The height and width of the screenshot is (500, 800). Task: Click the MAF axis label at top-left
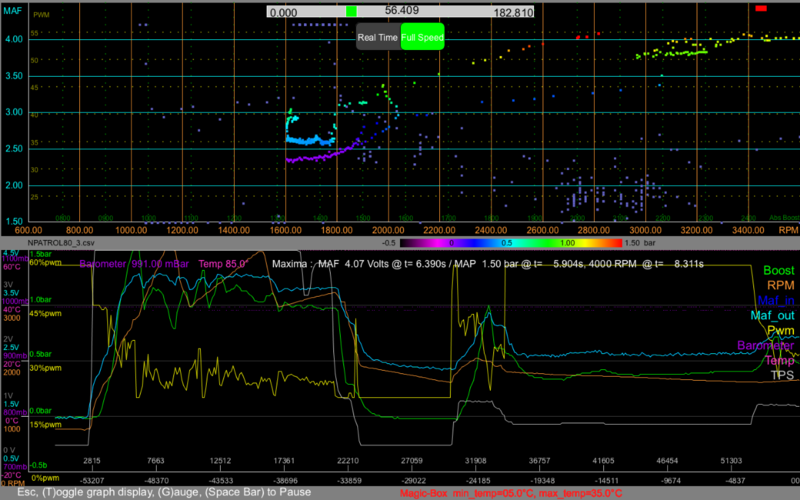coord(12,10)
